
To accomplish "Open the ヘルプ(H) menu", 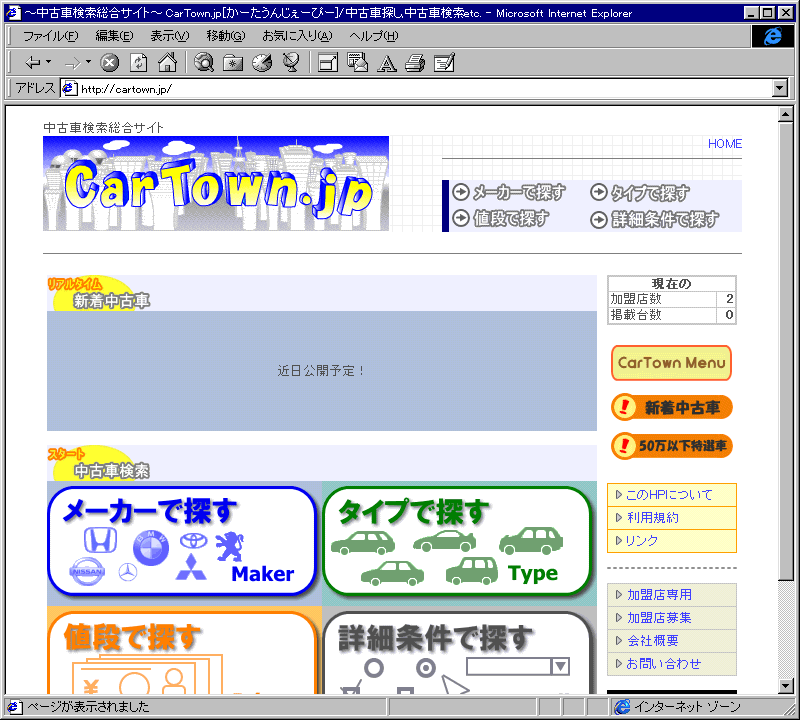I will [373, 36].
